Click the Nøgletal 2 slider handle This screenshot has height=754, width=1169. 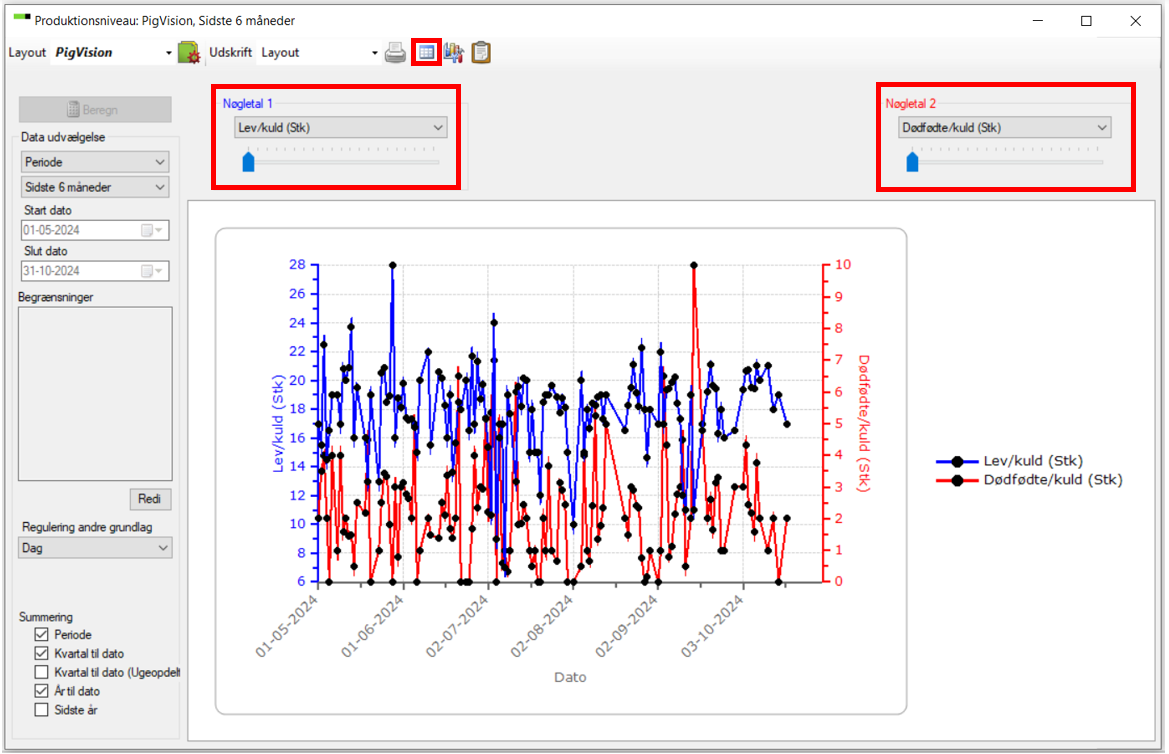click(913, 161)
